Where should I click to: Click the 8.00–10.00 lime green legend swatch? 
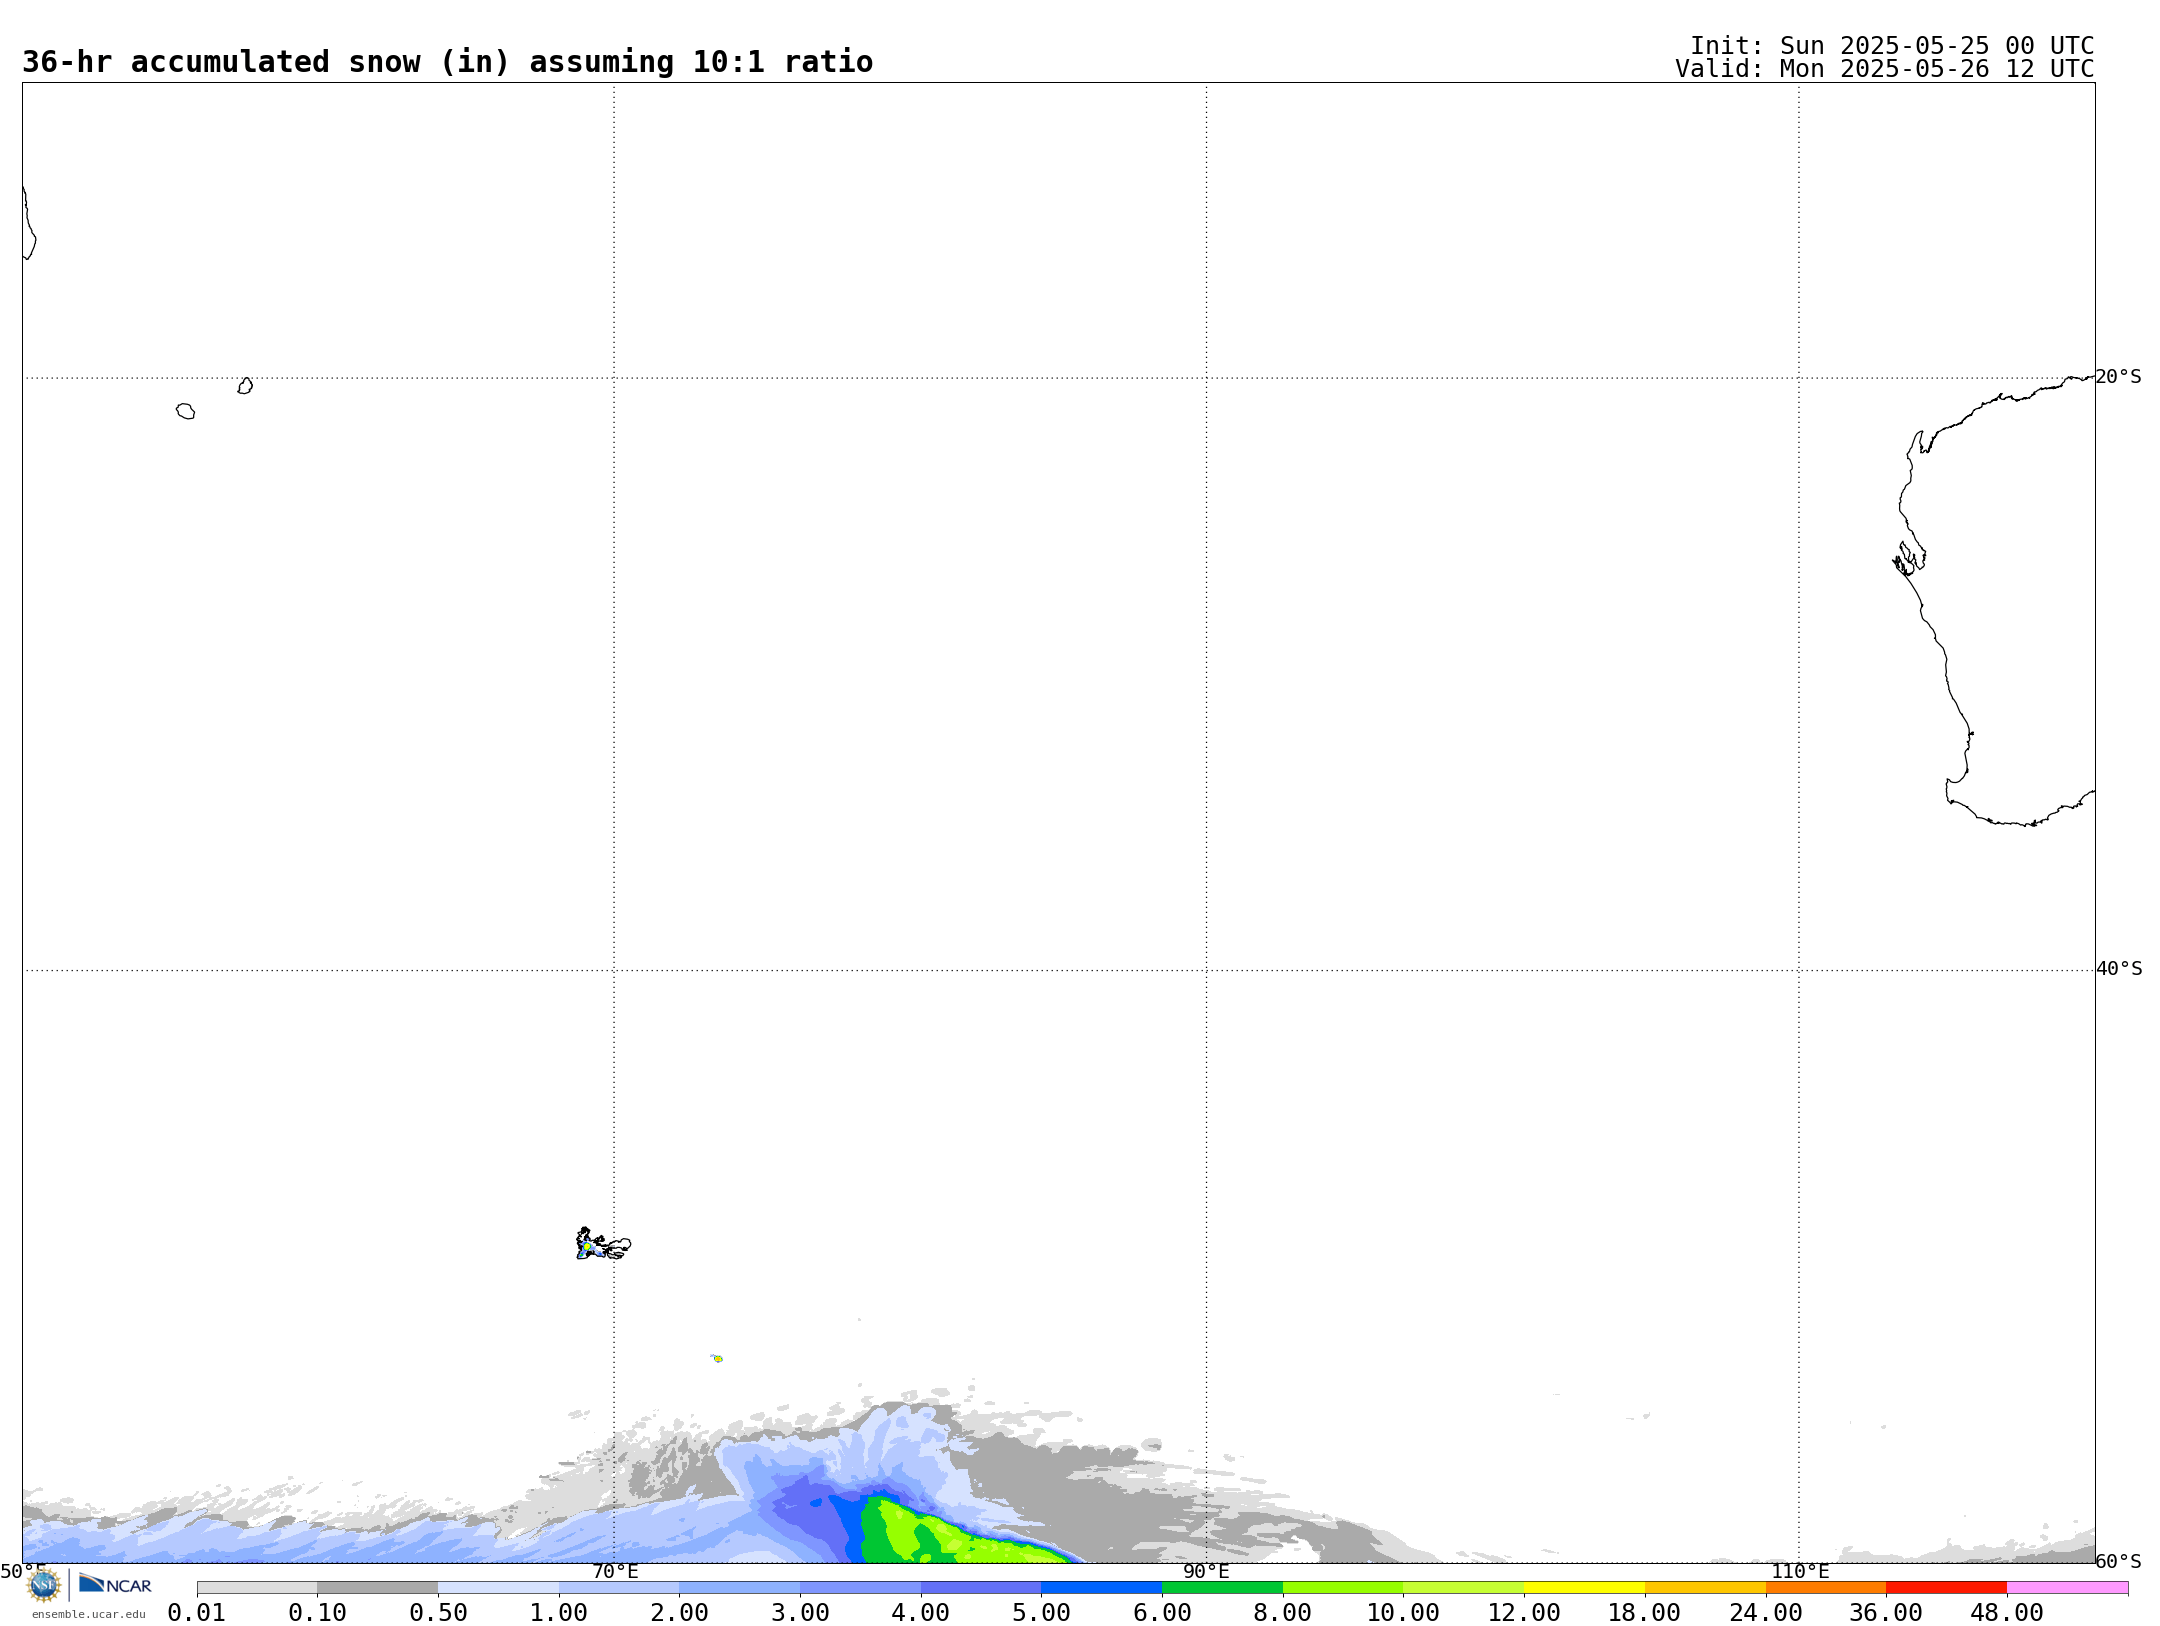(x=1343, y=1588)
